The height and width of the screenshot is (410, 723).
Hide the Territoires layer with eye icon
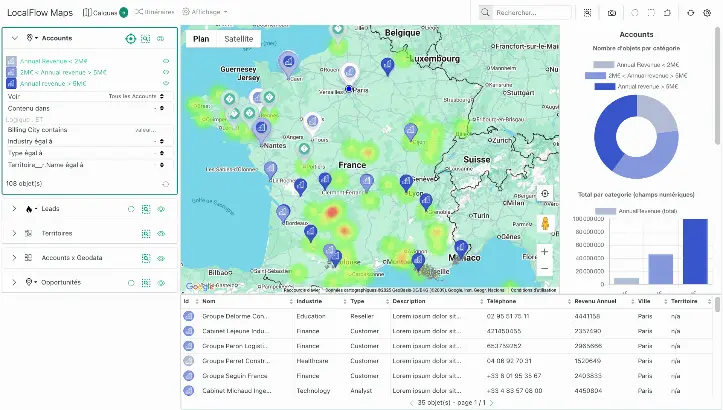[x=161, y=233]
